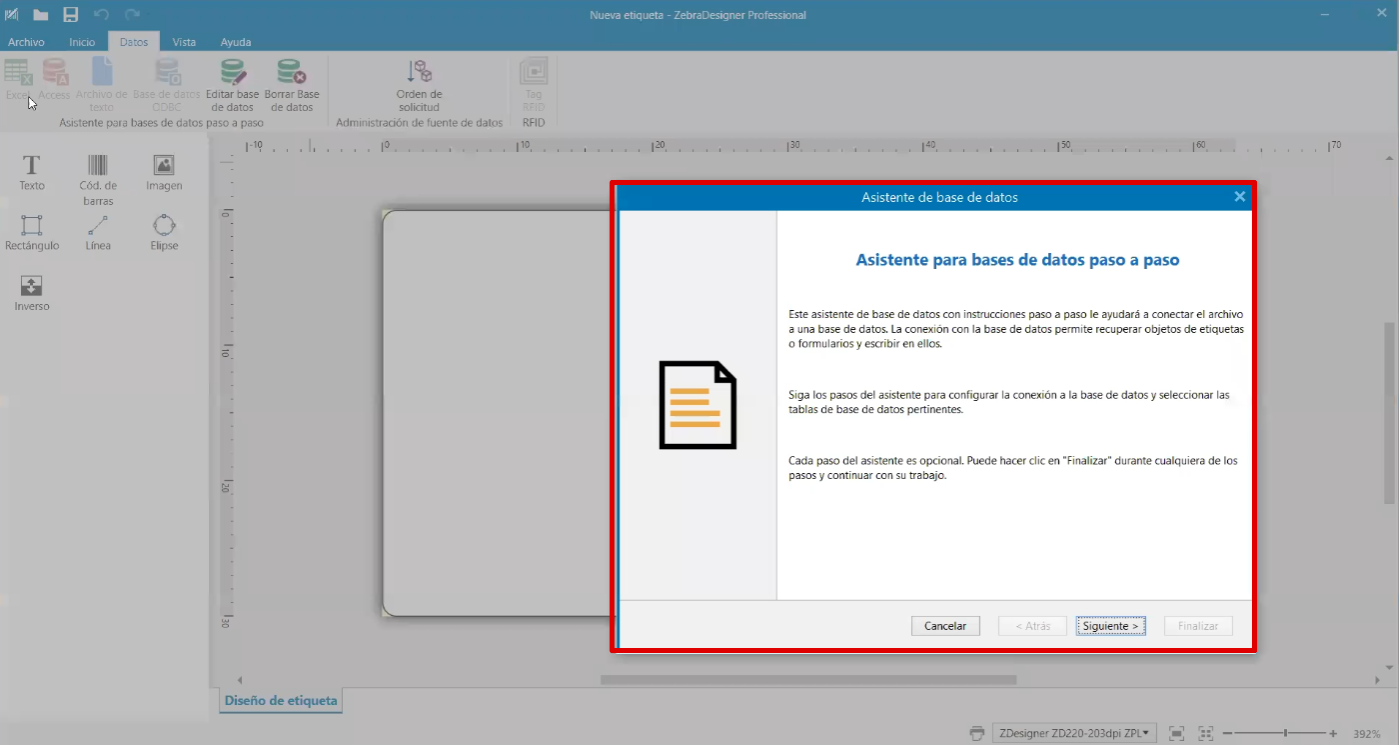
Task: Click the dialog heading 'Asistente para bases de datos paso a paso'
Action: (x=1018, y=260)
